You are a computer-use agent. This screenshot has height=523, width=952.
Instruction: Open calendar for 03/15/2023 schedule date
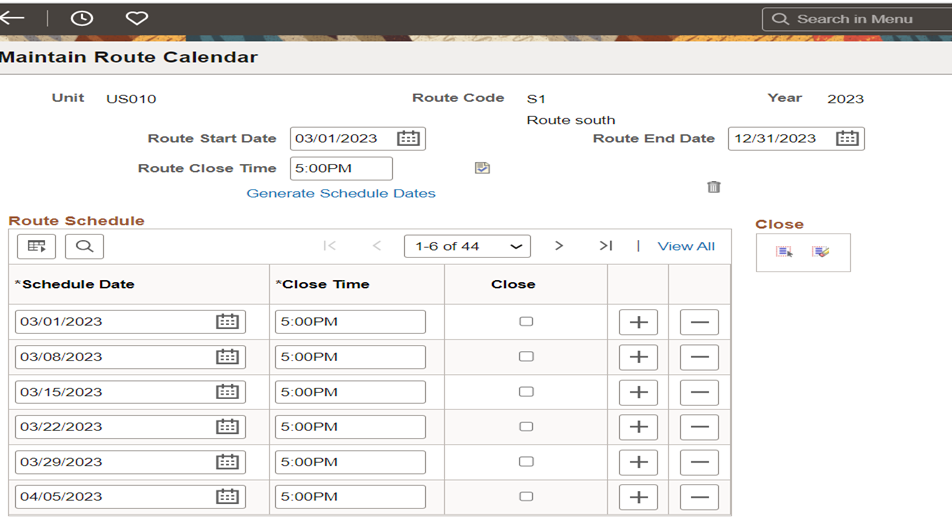tap(228, 392)
